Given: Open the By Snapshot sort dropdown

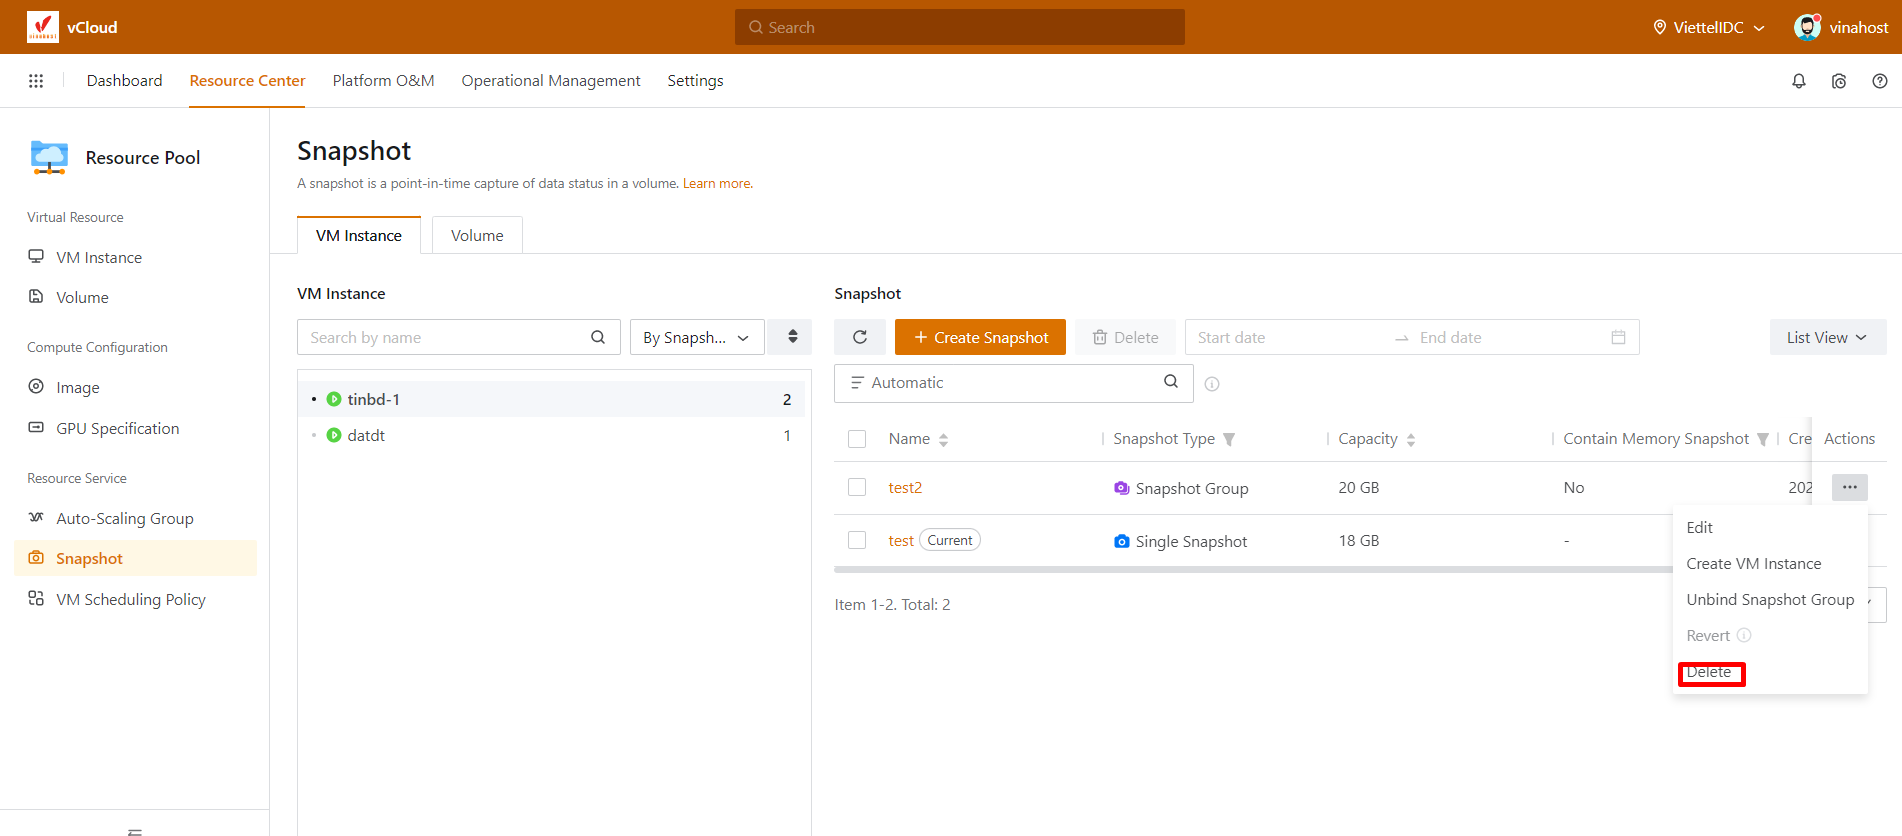Looking at the screenshot, I should click(x=696, y=337).
